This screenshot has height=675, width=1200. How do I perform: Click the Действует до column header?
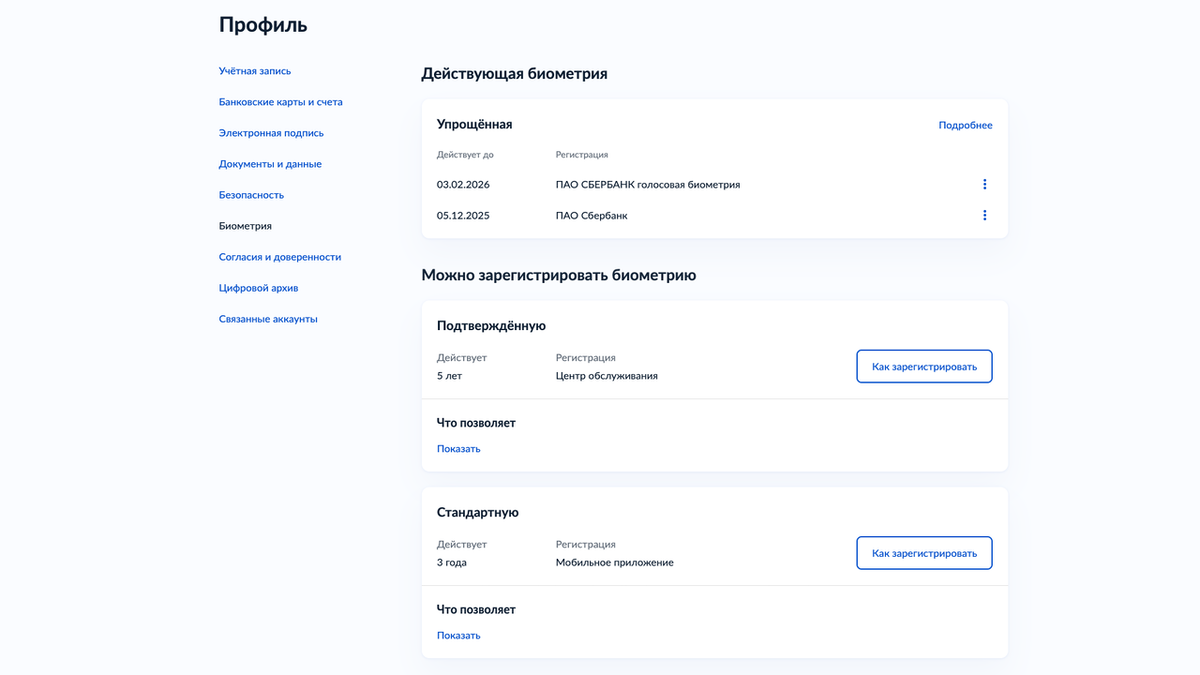point(465,155)
